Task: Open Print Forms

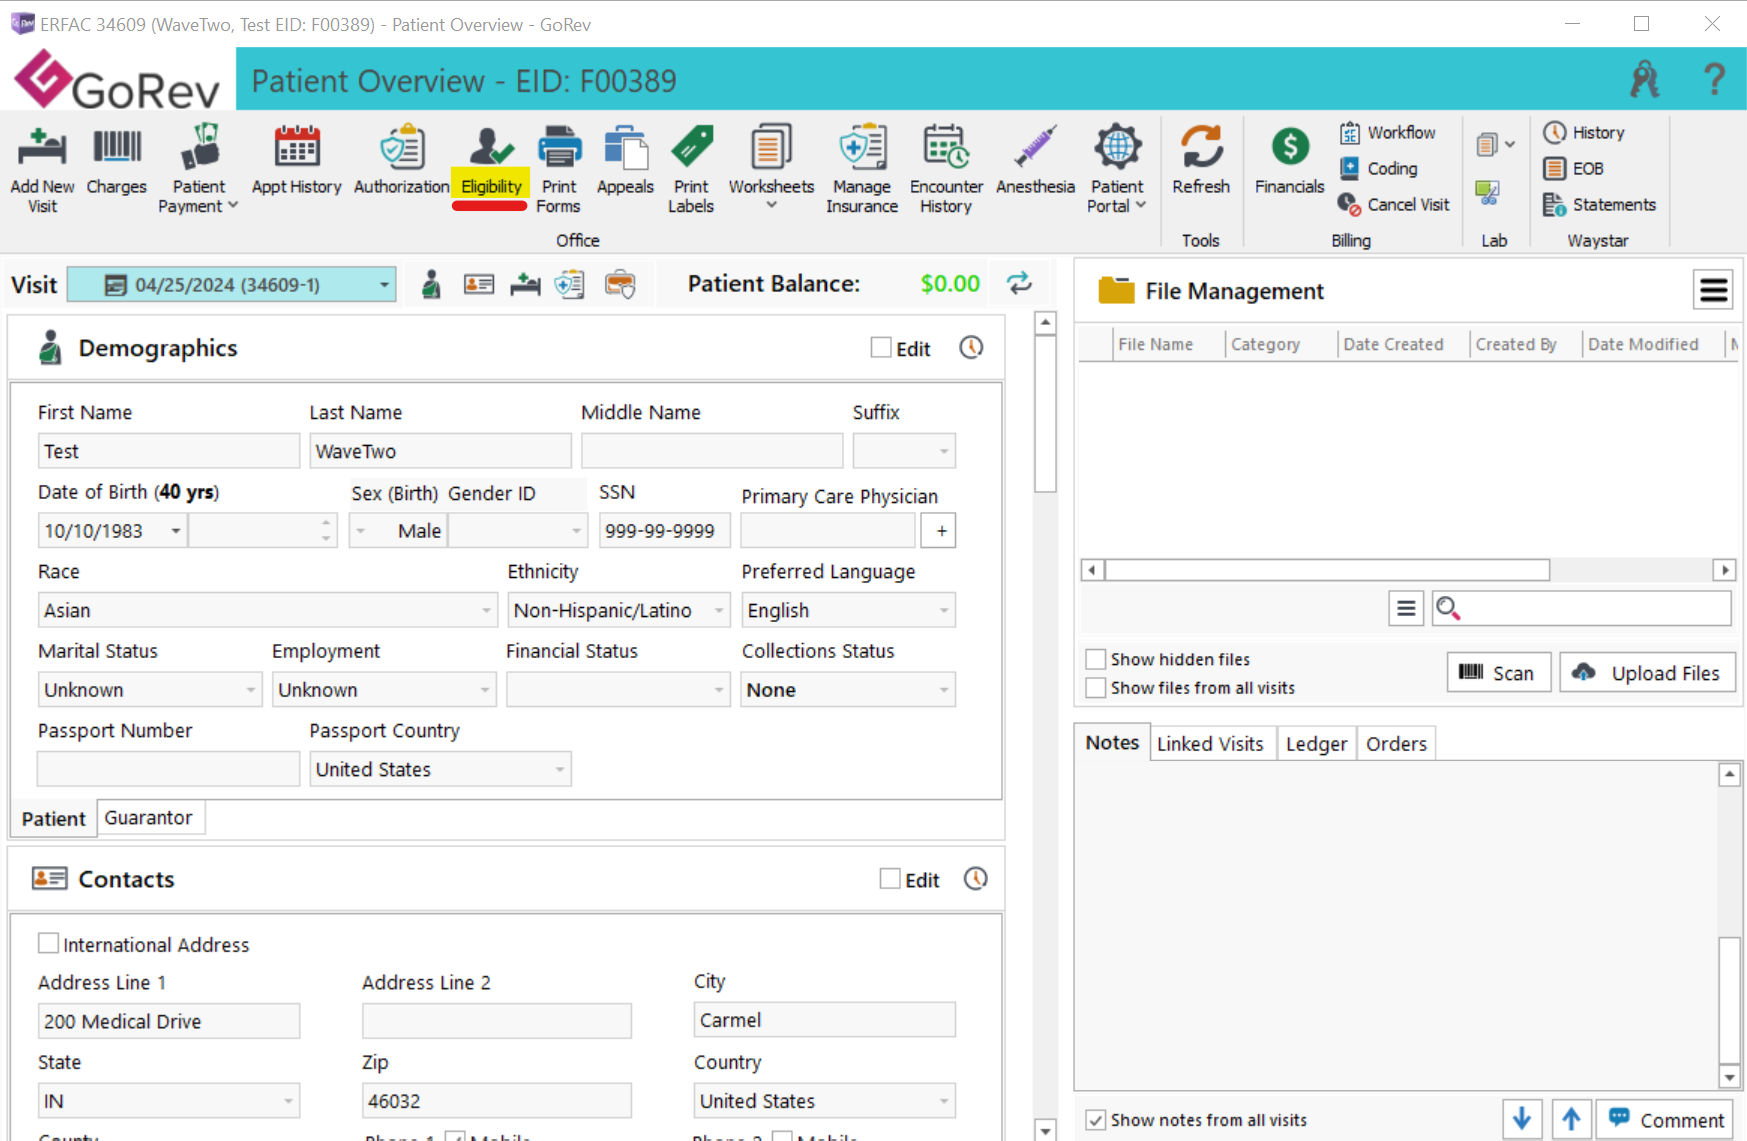Action: [x=559, y=170]
